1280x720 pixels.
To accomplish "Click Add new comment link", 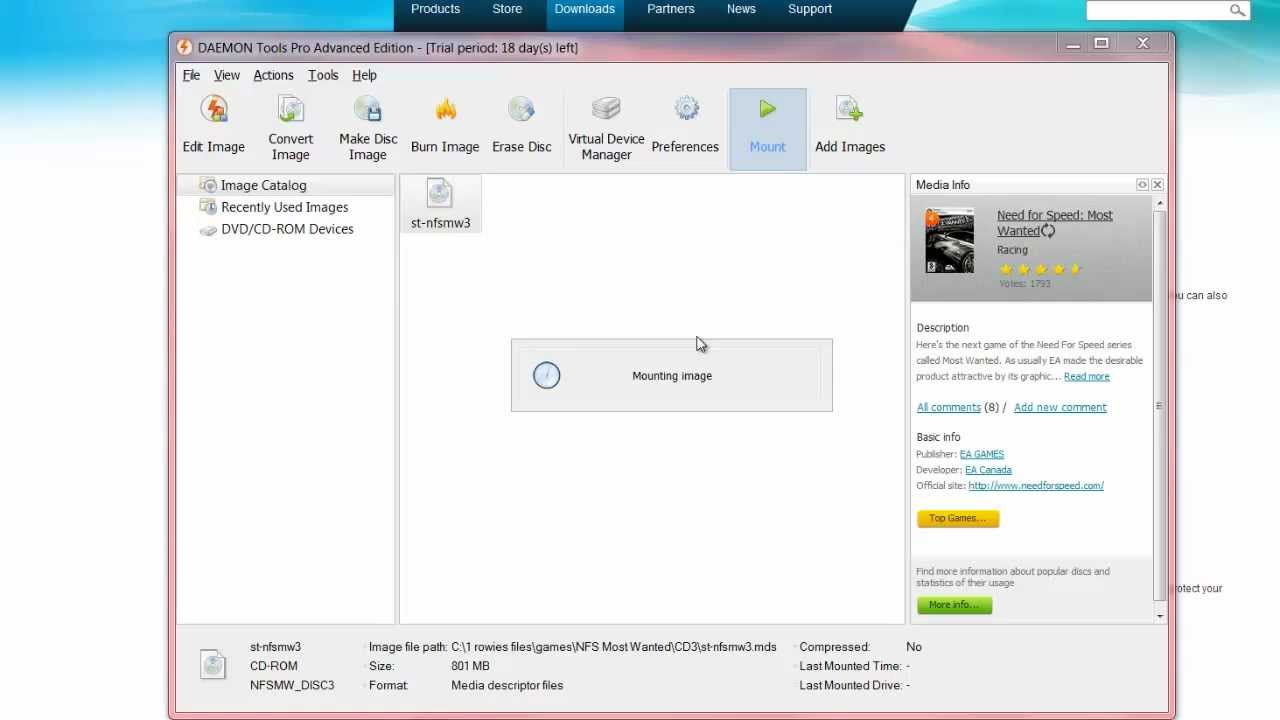I will pyautogui.click(x=1060, y=407).
